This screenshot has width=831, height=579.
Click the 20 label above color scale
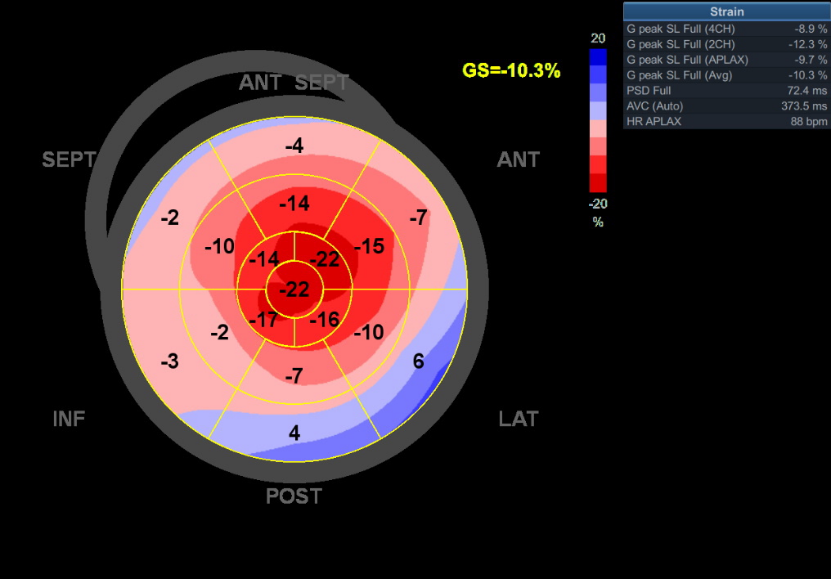point(598,38)
